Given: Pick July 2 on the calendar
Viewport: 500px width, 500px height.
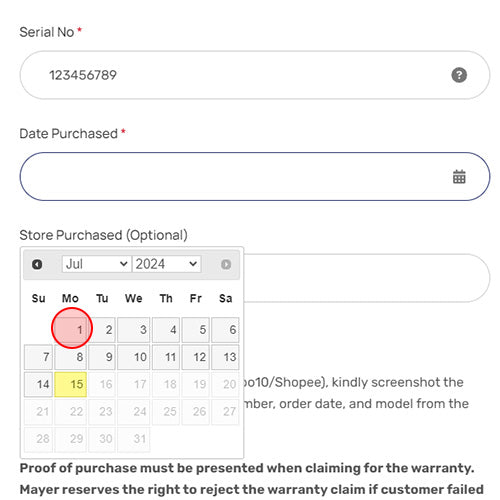Looking at the screenshot, I should click(x=102, y=330).
